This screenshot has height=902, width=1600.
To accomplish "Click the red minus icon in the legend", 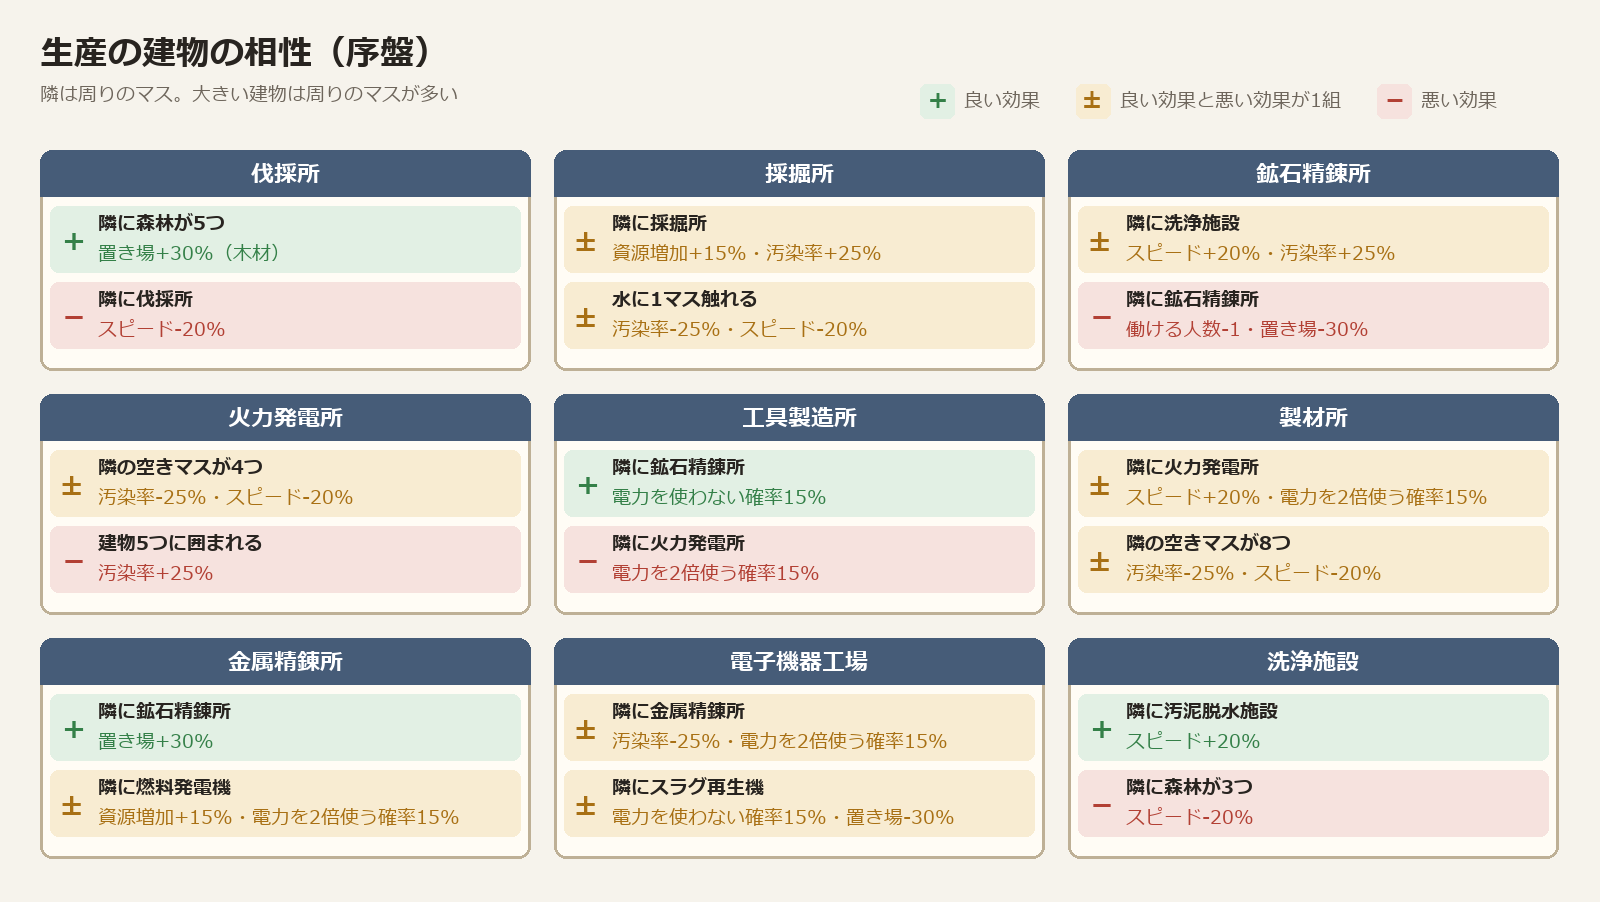I will click(x=1395, y=101).
